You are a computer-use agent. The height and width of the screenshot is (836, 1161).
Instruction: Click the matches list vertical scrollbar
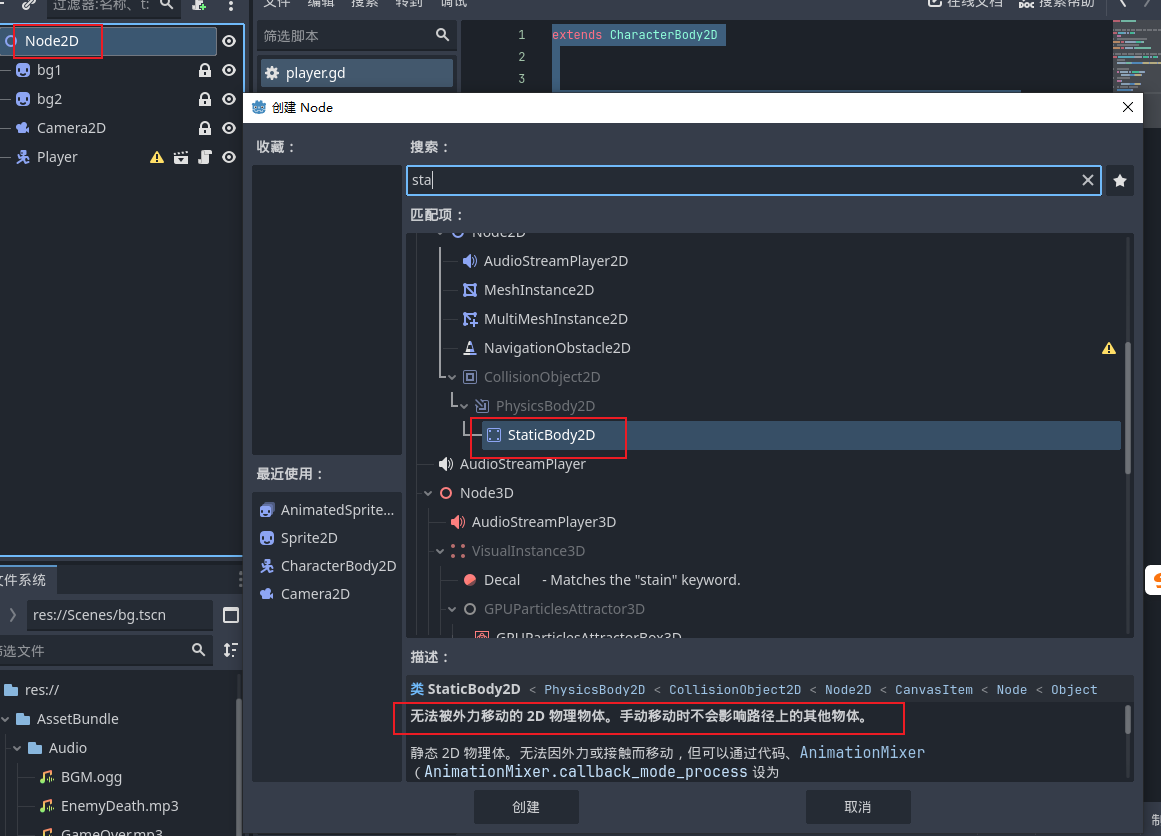(x=1128, y=407)
